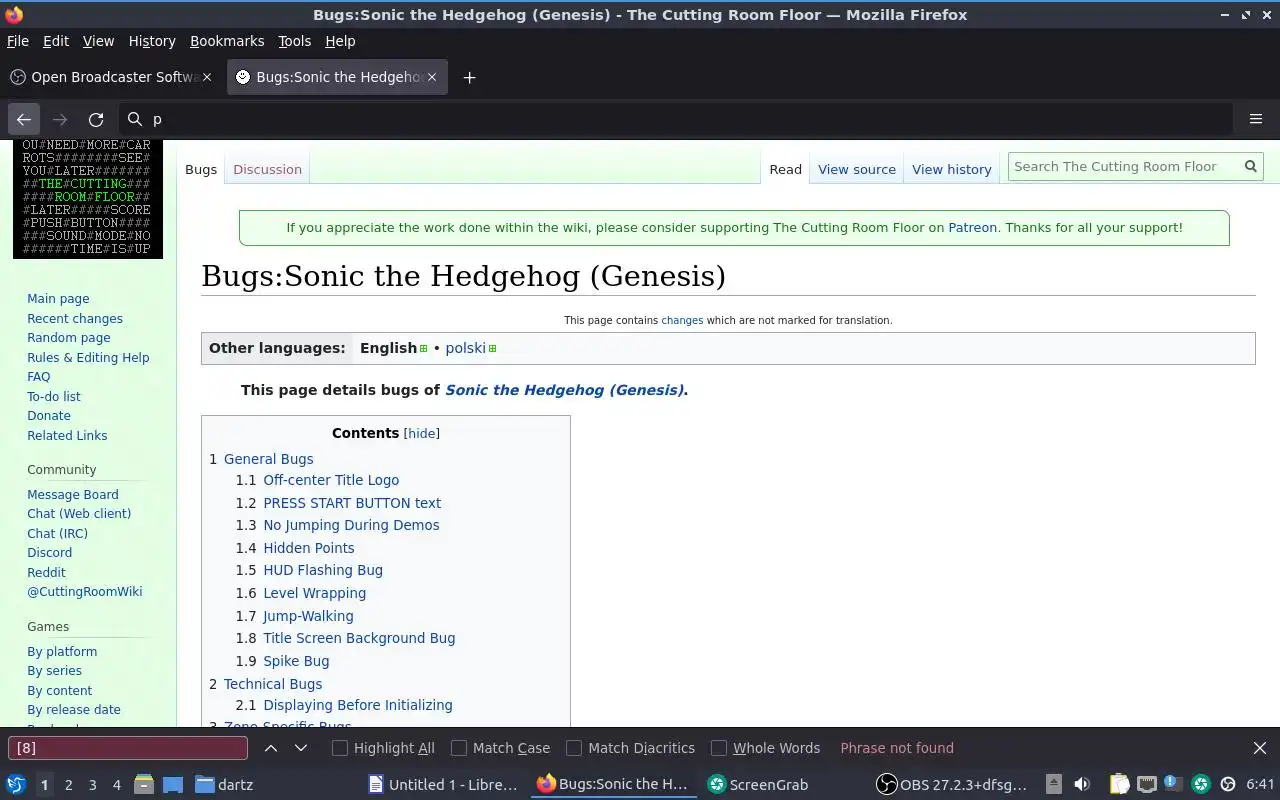Screen dimensions: 1280x800
Task: Switch to workspace 4 in taskbar
Action: [x=117, y=785]
